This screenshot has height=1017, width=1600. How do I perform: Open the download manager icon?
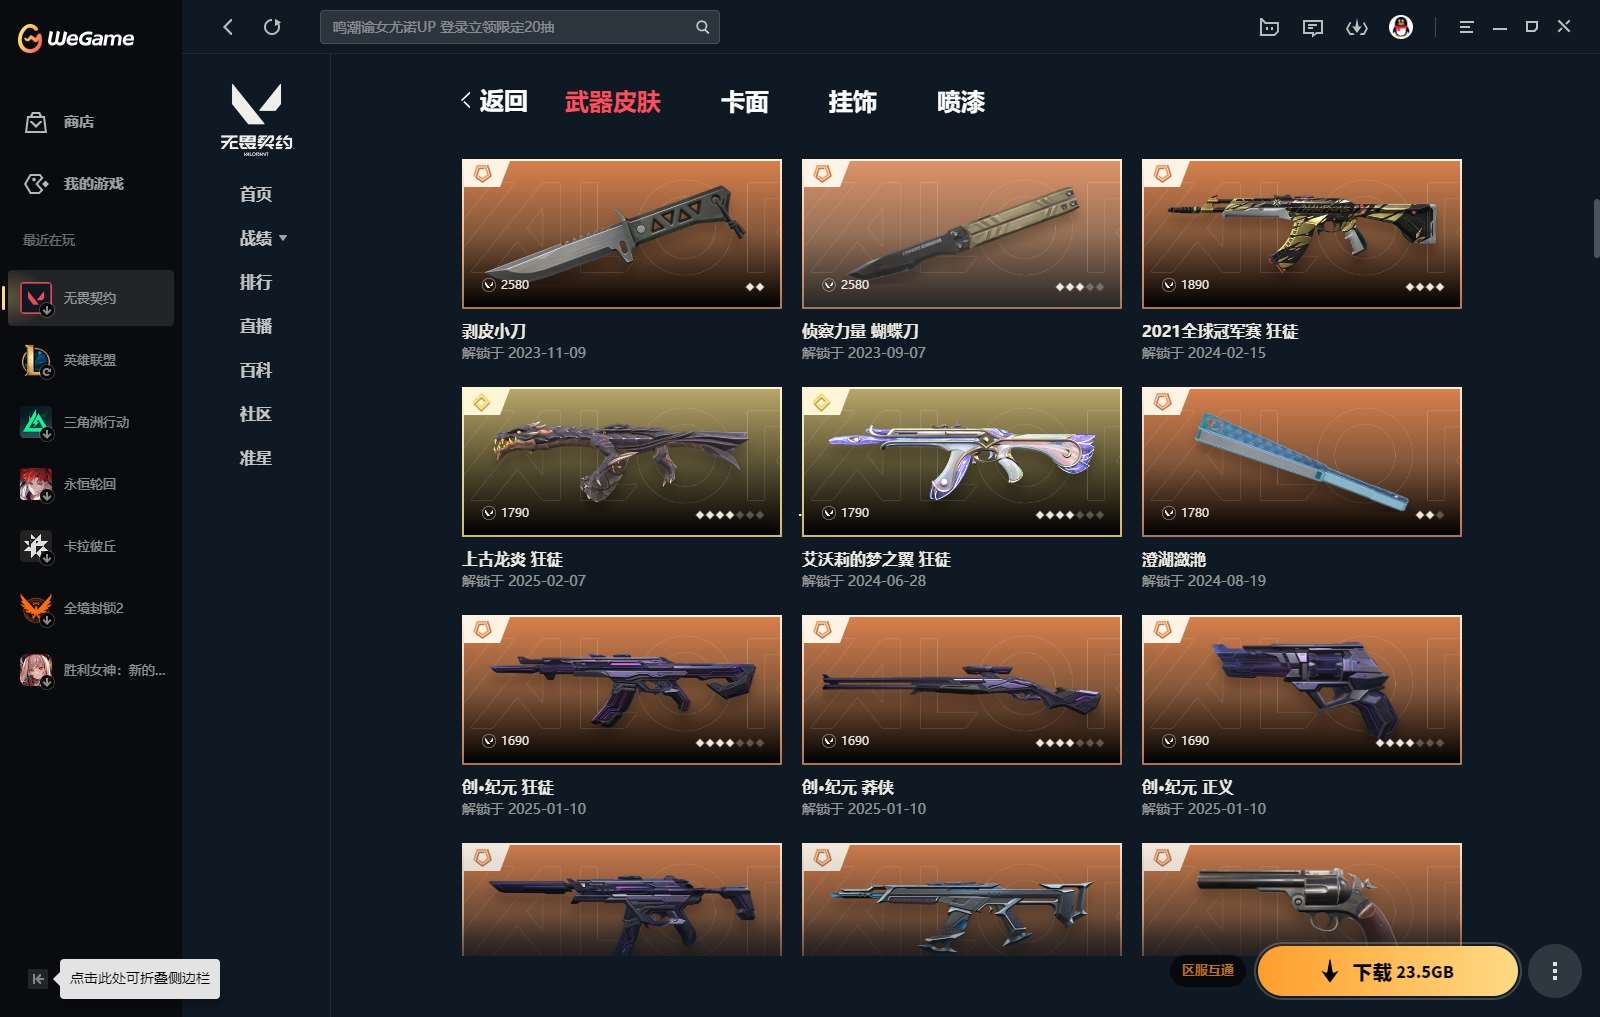[1357, 27]
